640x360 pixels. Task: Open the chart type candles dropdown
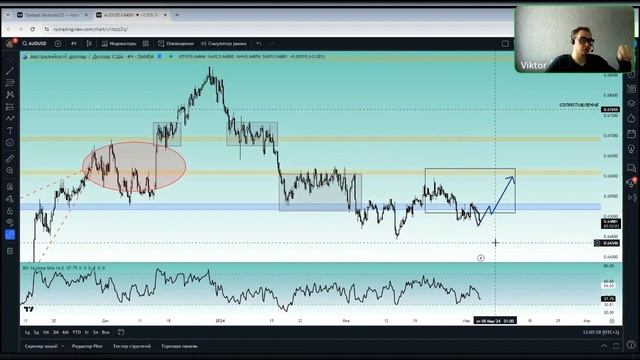[89, 43]
